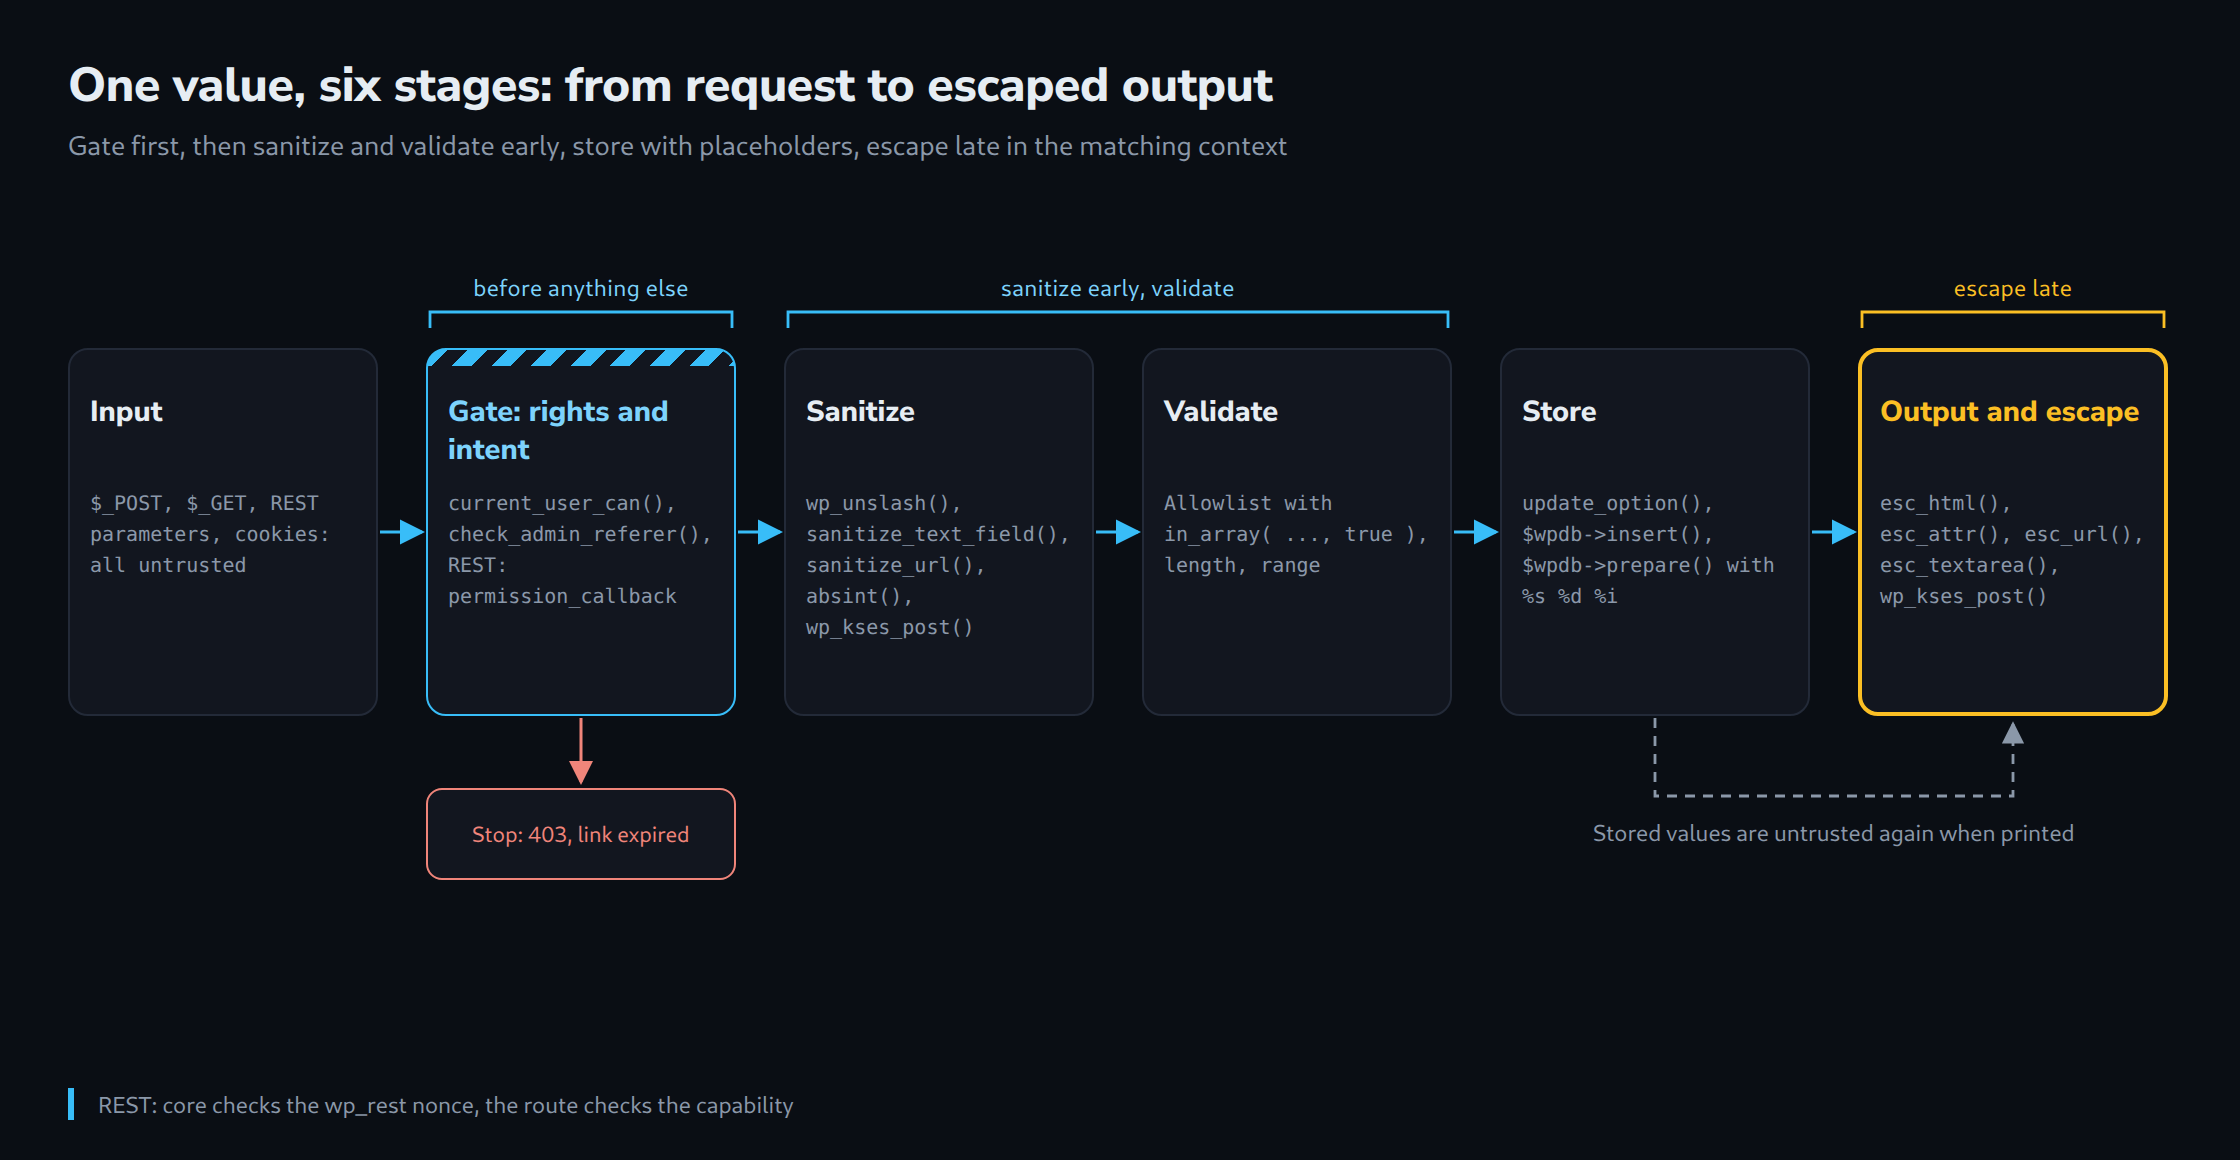Click the 'sanitize_url(),' code text
Image resolution: width=2240 pixels, height=1160 pixels.
tap(896, 565)
